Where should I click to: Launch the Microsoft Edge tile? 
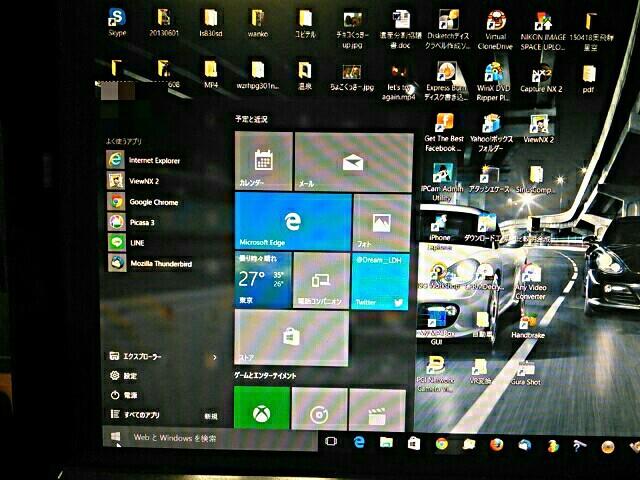click(x=293, y=221)
